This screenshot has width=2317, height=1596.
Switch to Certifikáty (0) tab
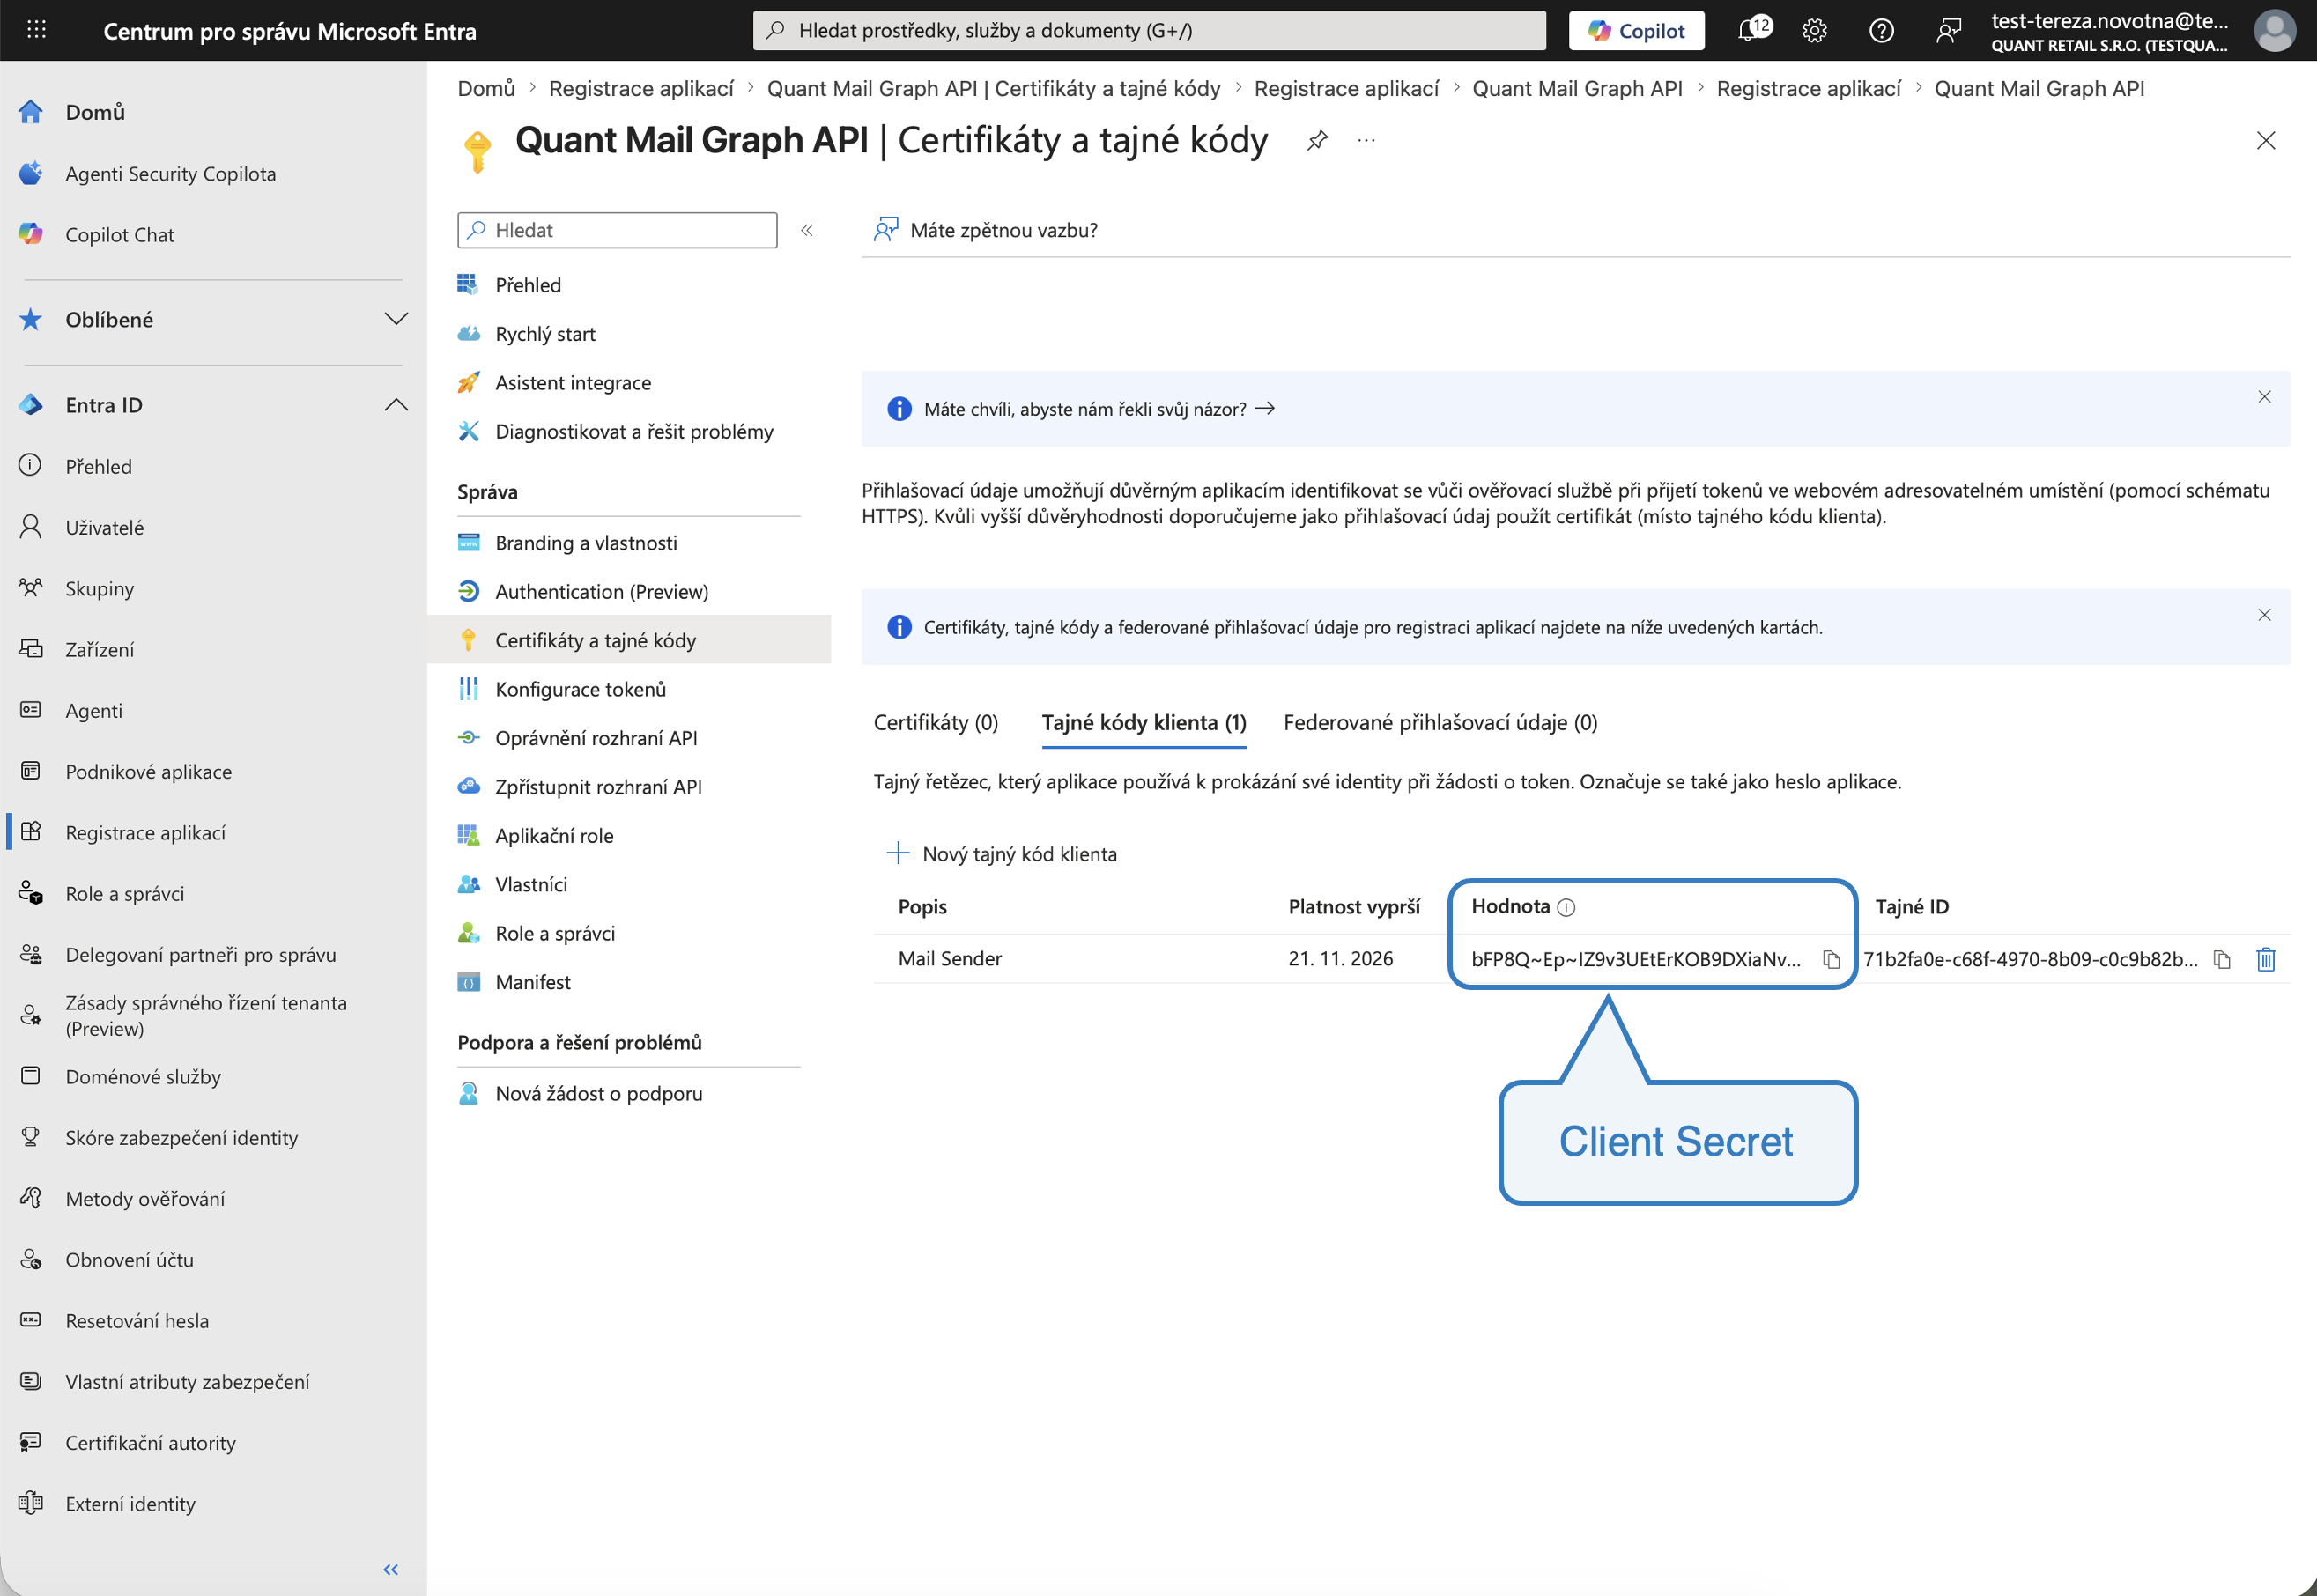pyautogui.click(x=935, y=722)
